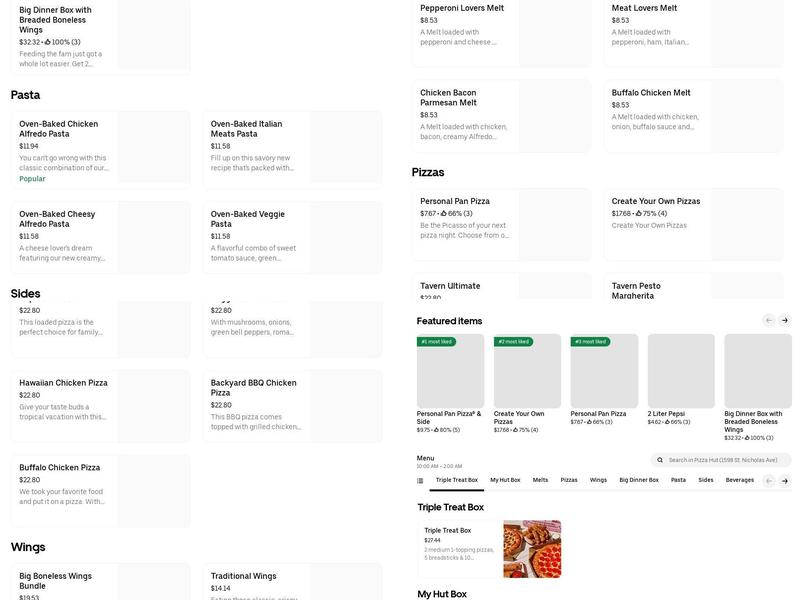
Task: Jump to the Beverages tab
Action: click(x=740, y=480)
